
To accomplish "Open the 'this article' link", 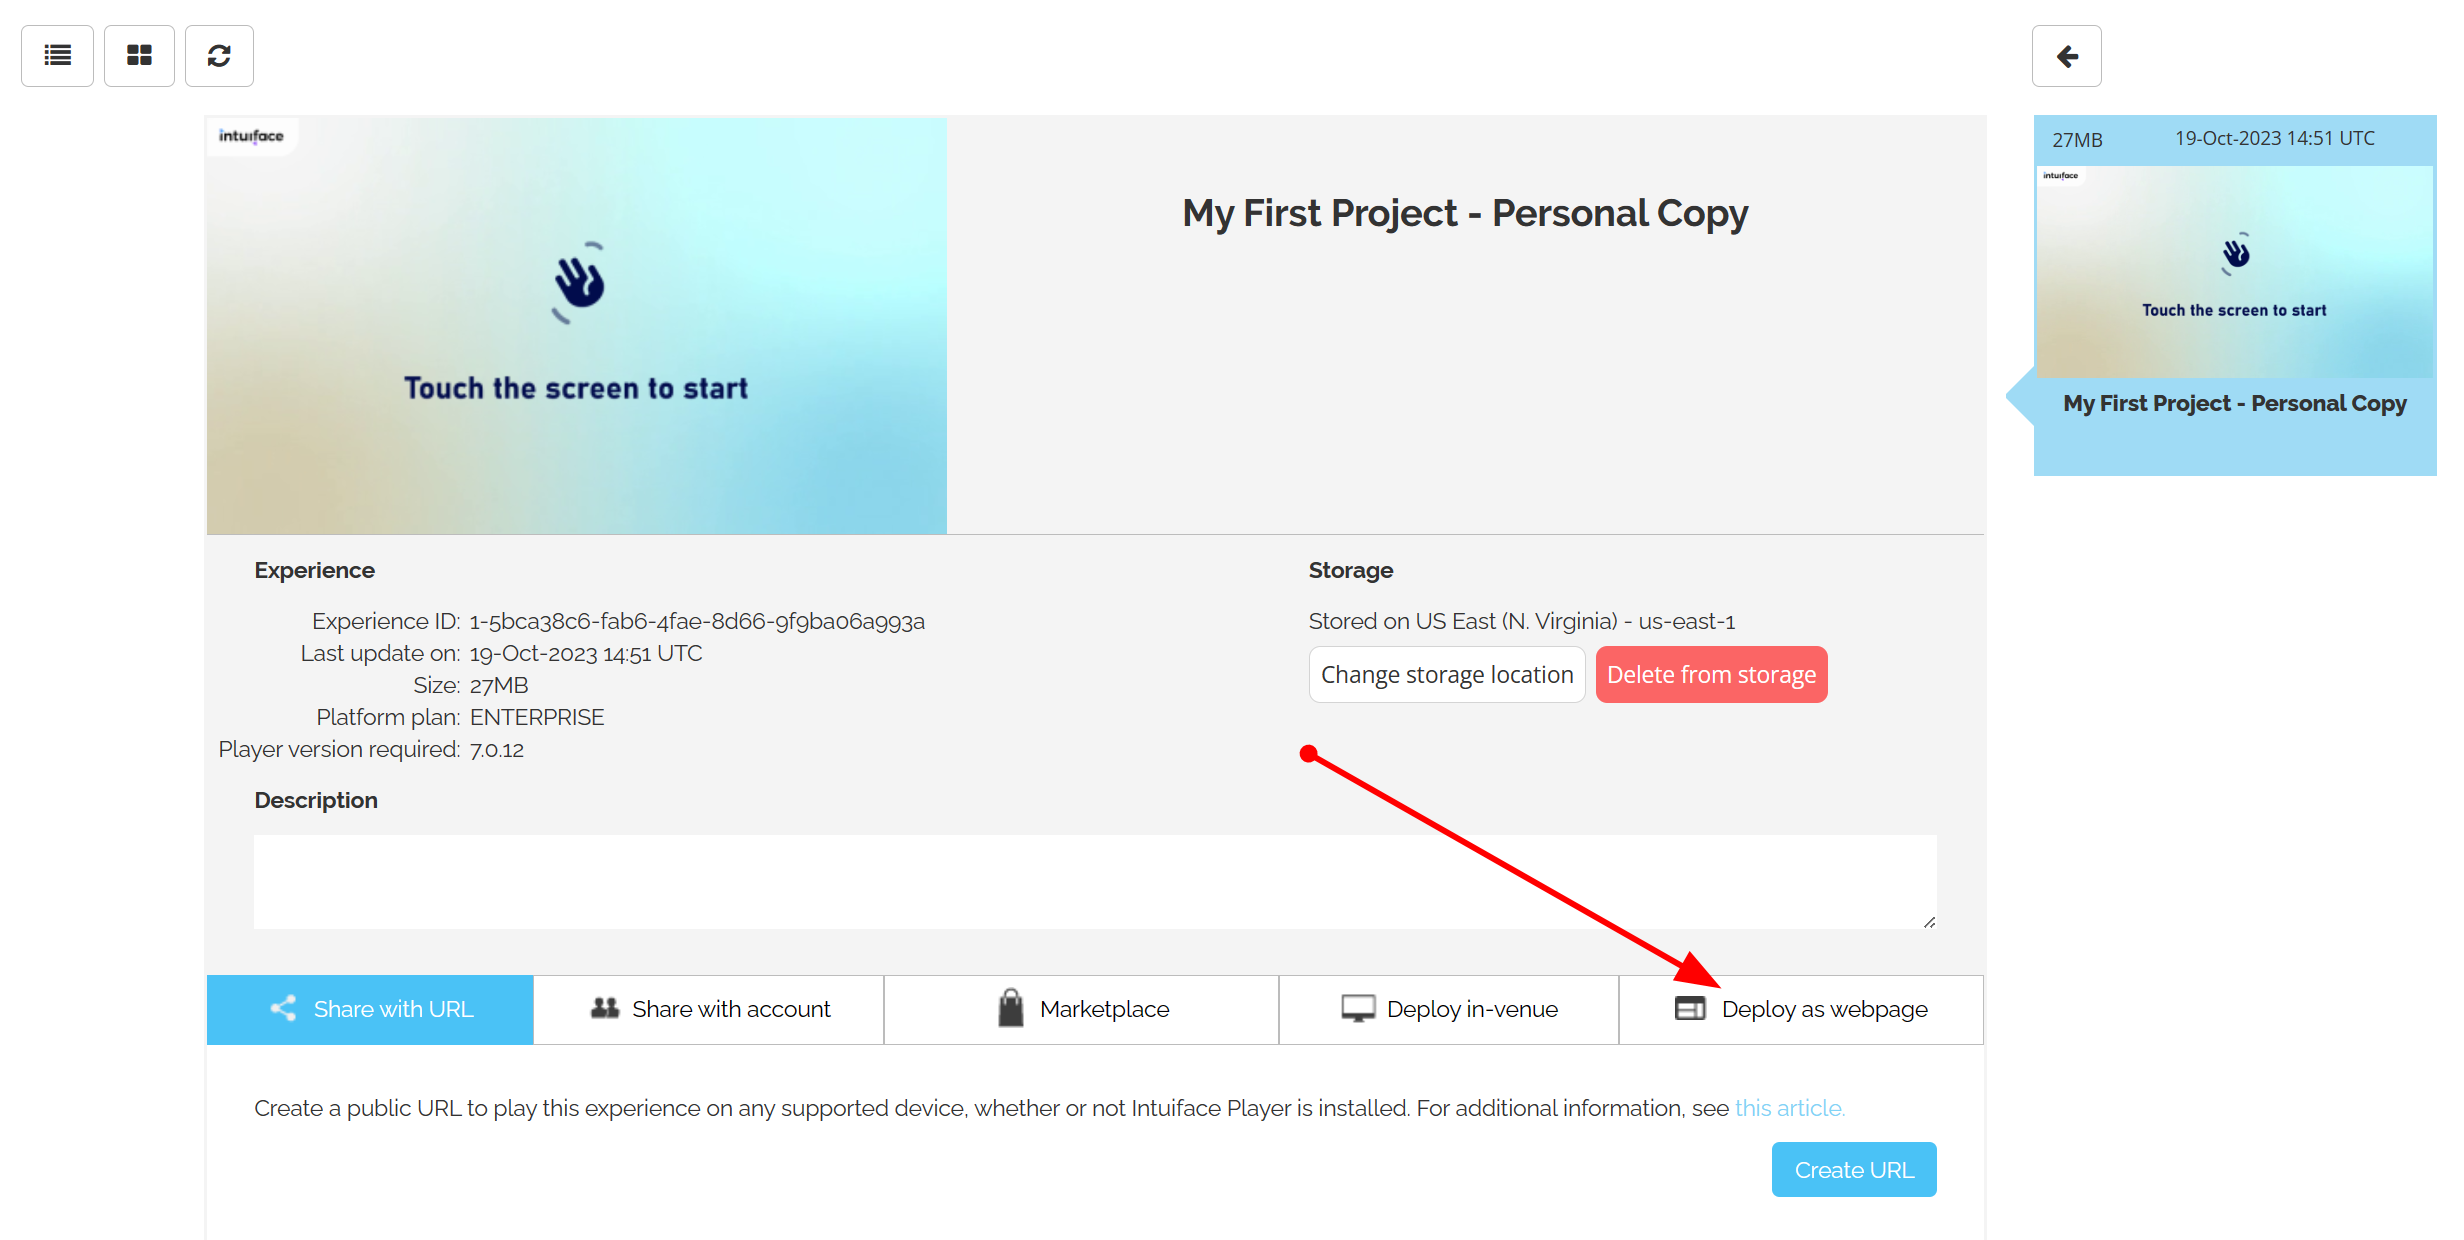I will tap(1789, 1107).
